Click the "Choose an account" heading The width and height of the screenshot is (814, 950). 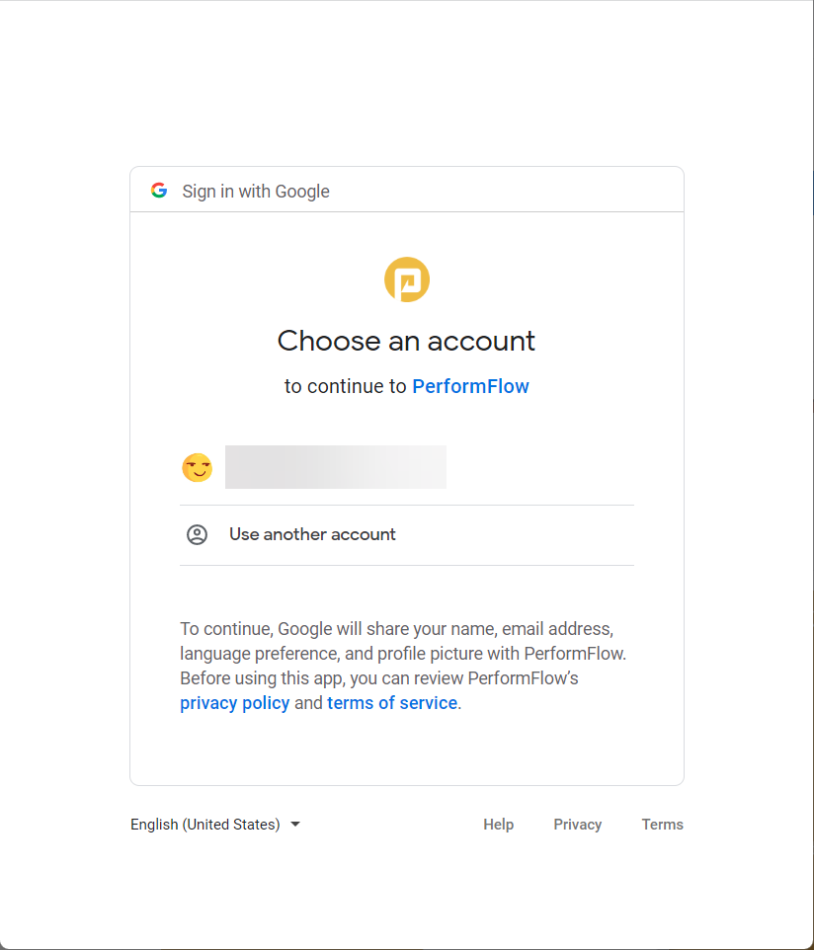coord(406,341)
